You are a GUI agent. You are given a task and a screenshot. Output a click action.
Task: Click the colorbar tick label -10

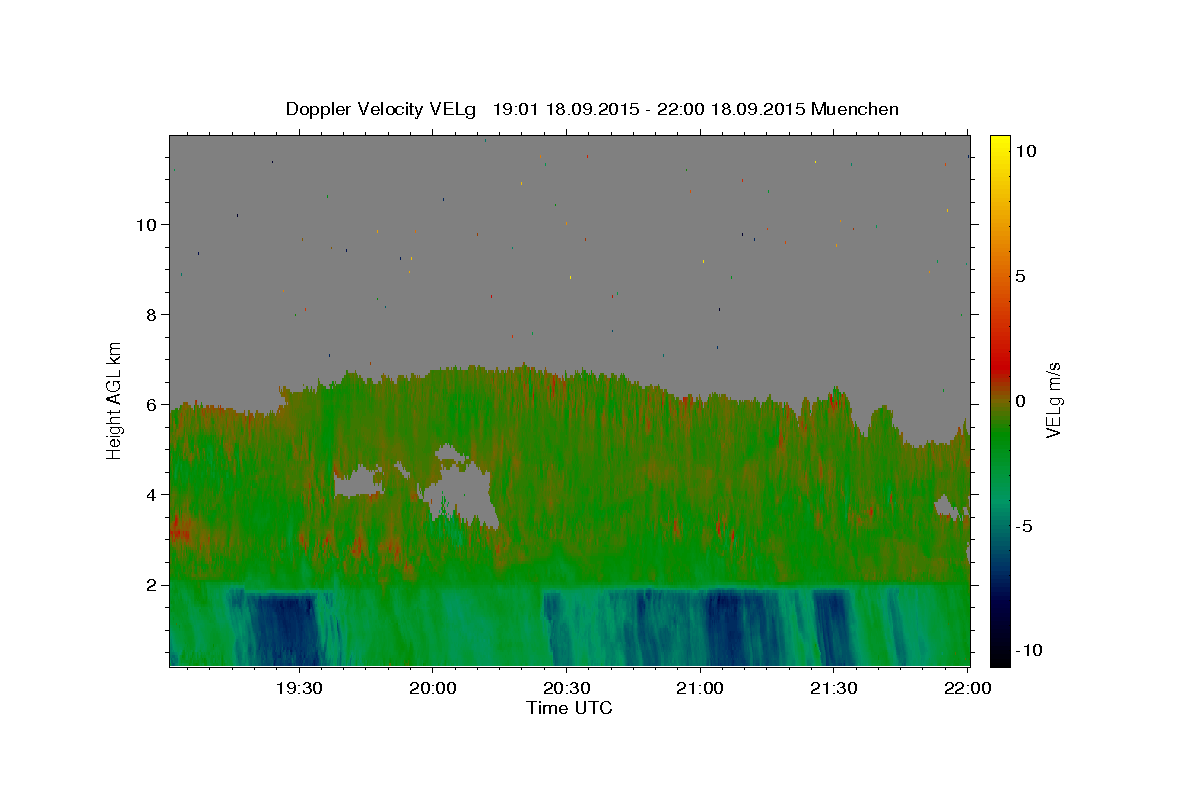[1028, 650]
